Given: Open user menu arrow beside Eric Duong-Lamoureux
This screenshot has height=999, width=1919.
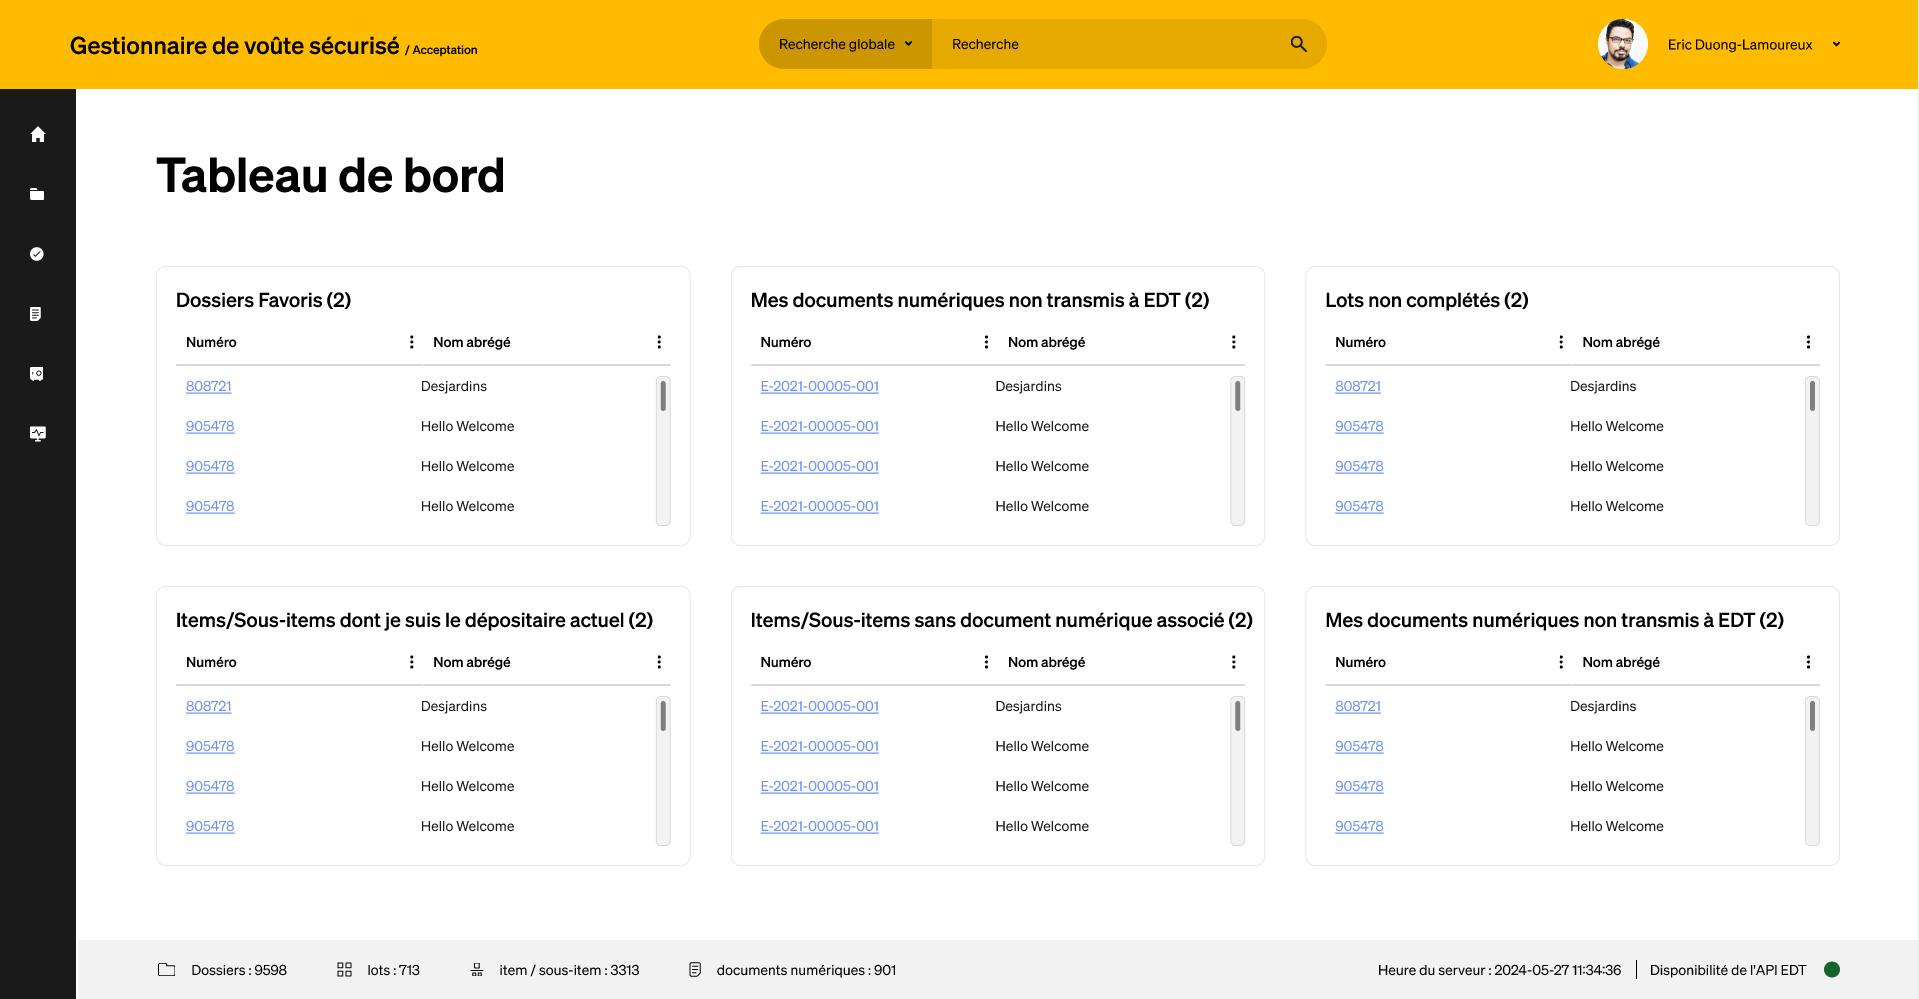Looking at the screenshot, I should coord(1836,44).
